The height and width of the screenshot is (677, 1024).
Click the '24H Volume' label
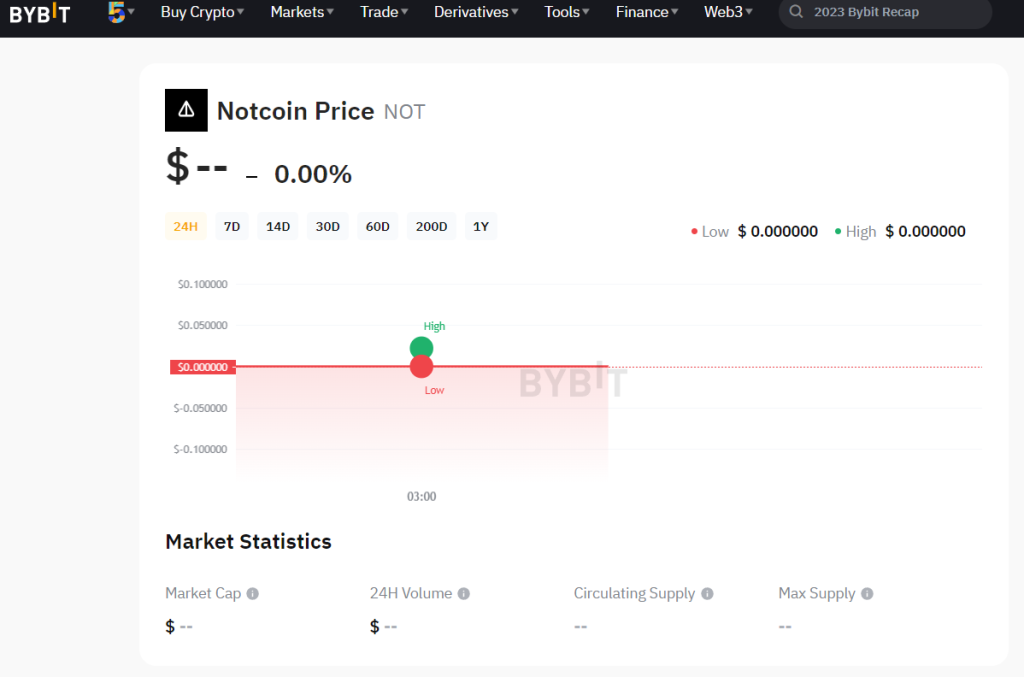click(x=411, y=593)
